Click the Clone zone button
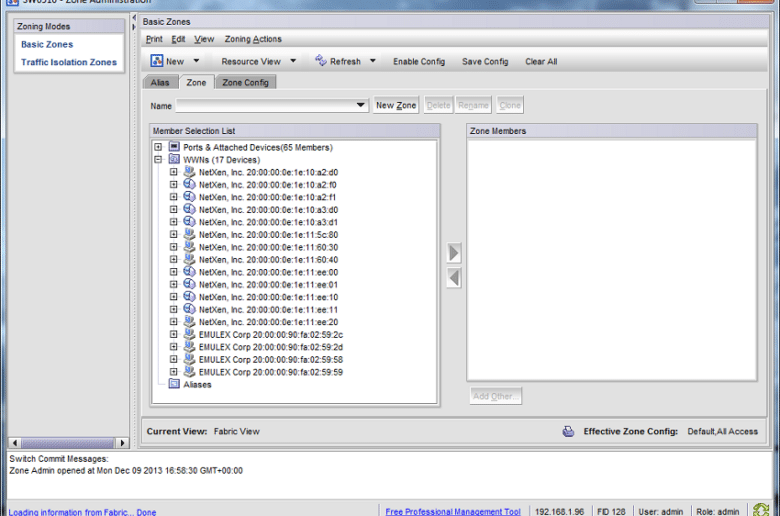 click(x=510, y=105)
